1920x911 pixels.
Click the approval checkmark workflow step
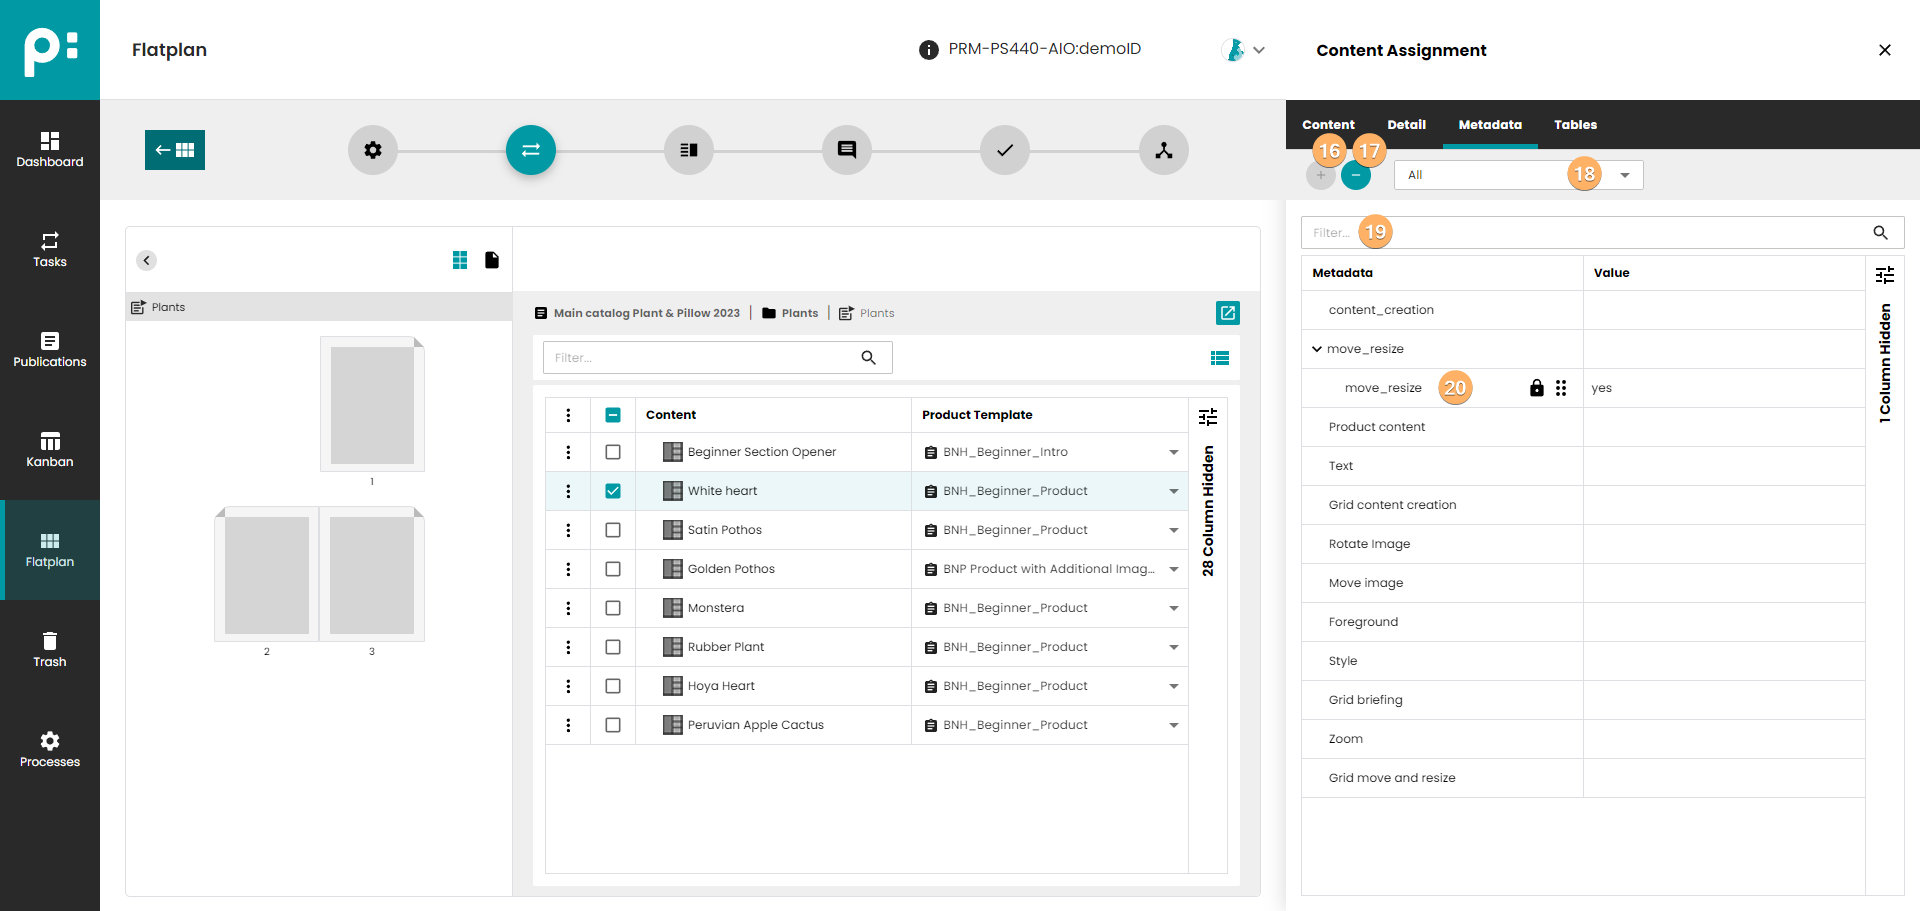click(x=1005, y=150)
